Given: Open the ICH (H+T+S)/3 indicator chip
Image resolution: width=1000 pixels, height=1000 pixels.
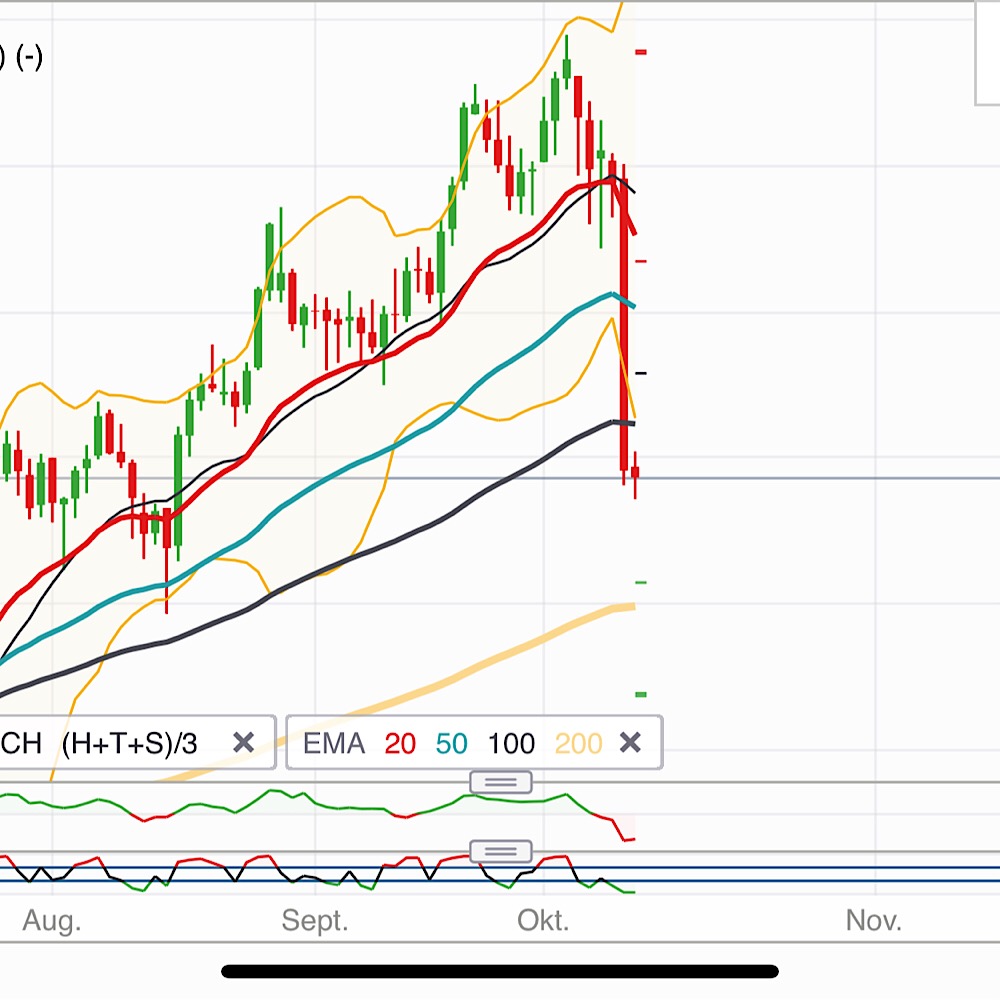Looking at the screenshot, I should point(130,743).
